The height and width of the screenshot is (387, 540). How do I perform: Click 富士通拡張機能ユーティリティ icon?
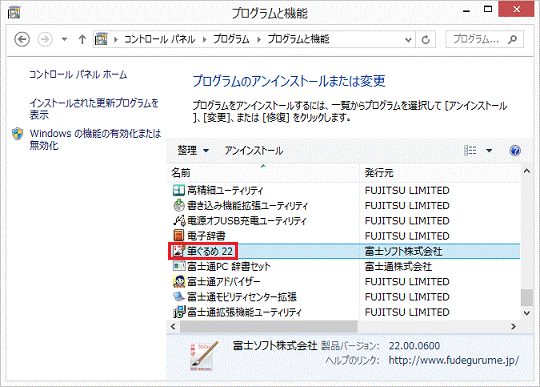(179, 312)
